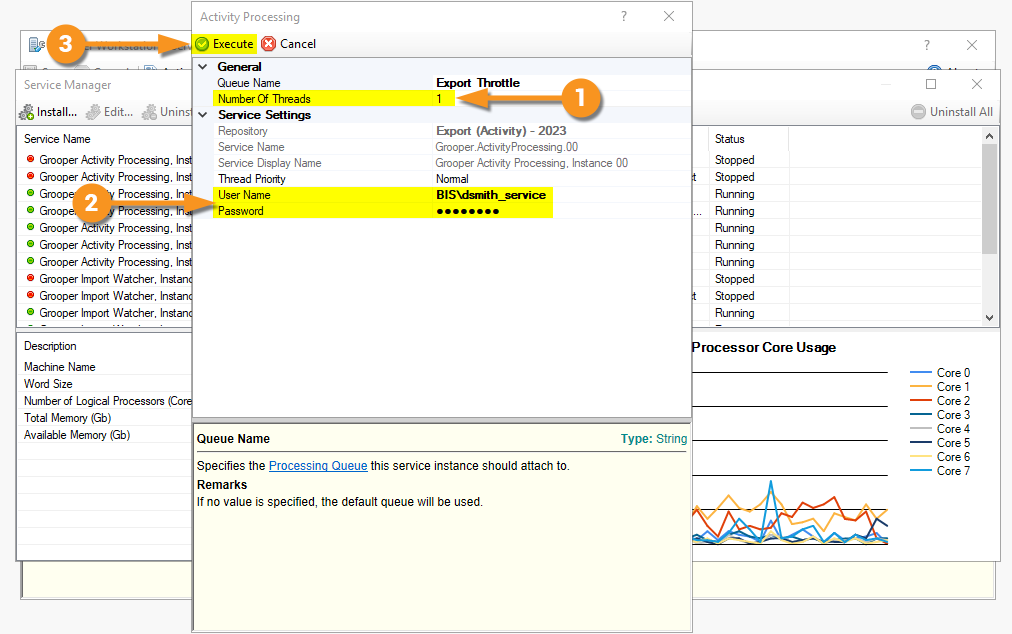Viewport: 1012px width, 634px height.
Task: Click Edit in Service Manager toolbar
Action: point(110,112)
